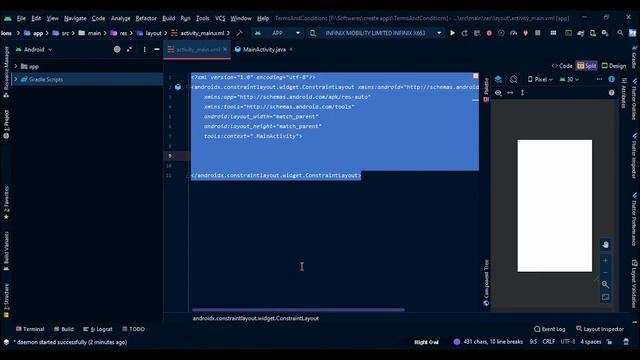Hide the Project panel with minus icon
This screenshot has width=640, height=360.
[157, 49]
